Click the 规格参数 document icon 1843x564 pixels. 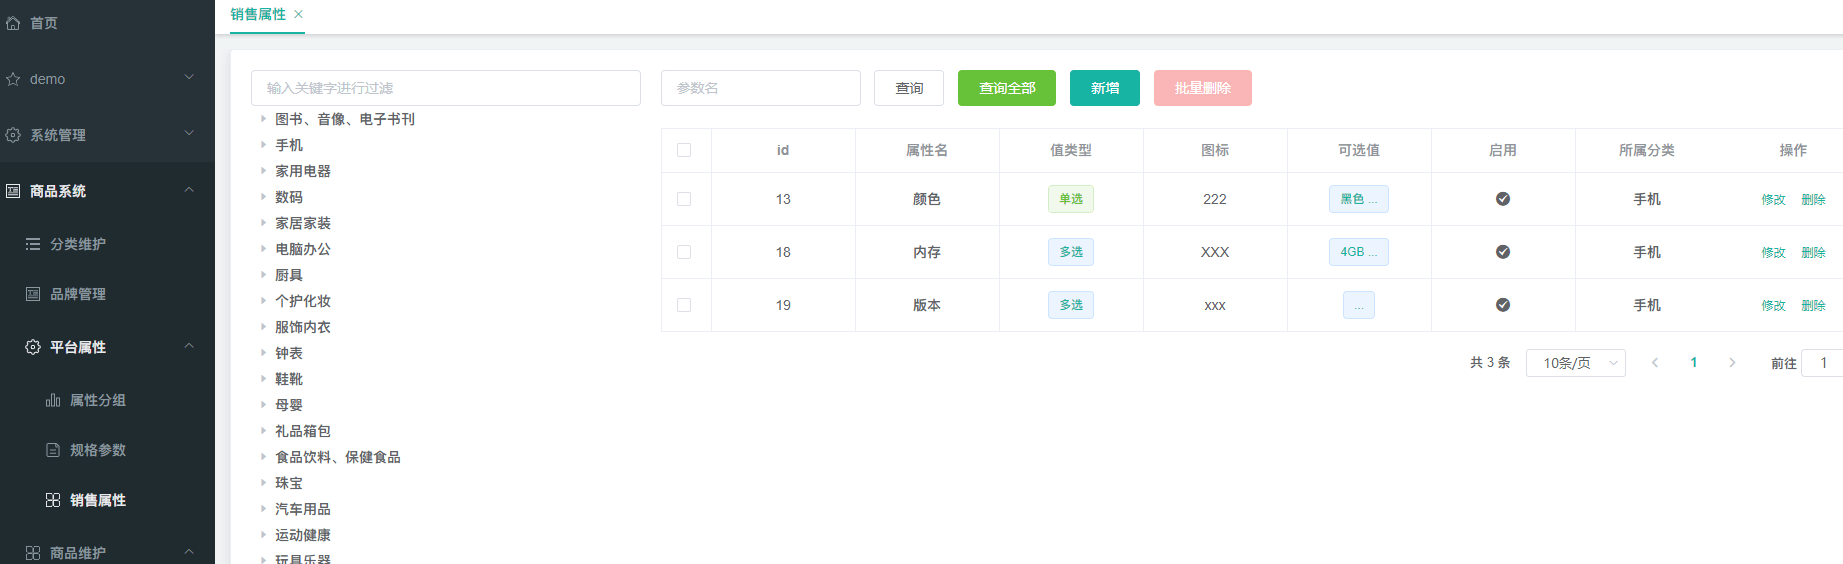[53, 450]
